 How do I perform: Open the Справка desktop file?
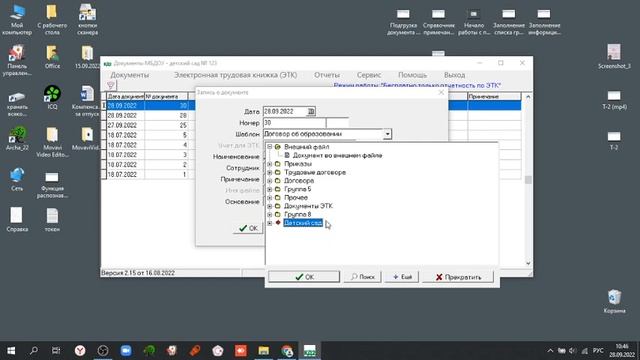17,220
